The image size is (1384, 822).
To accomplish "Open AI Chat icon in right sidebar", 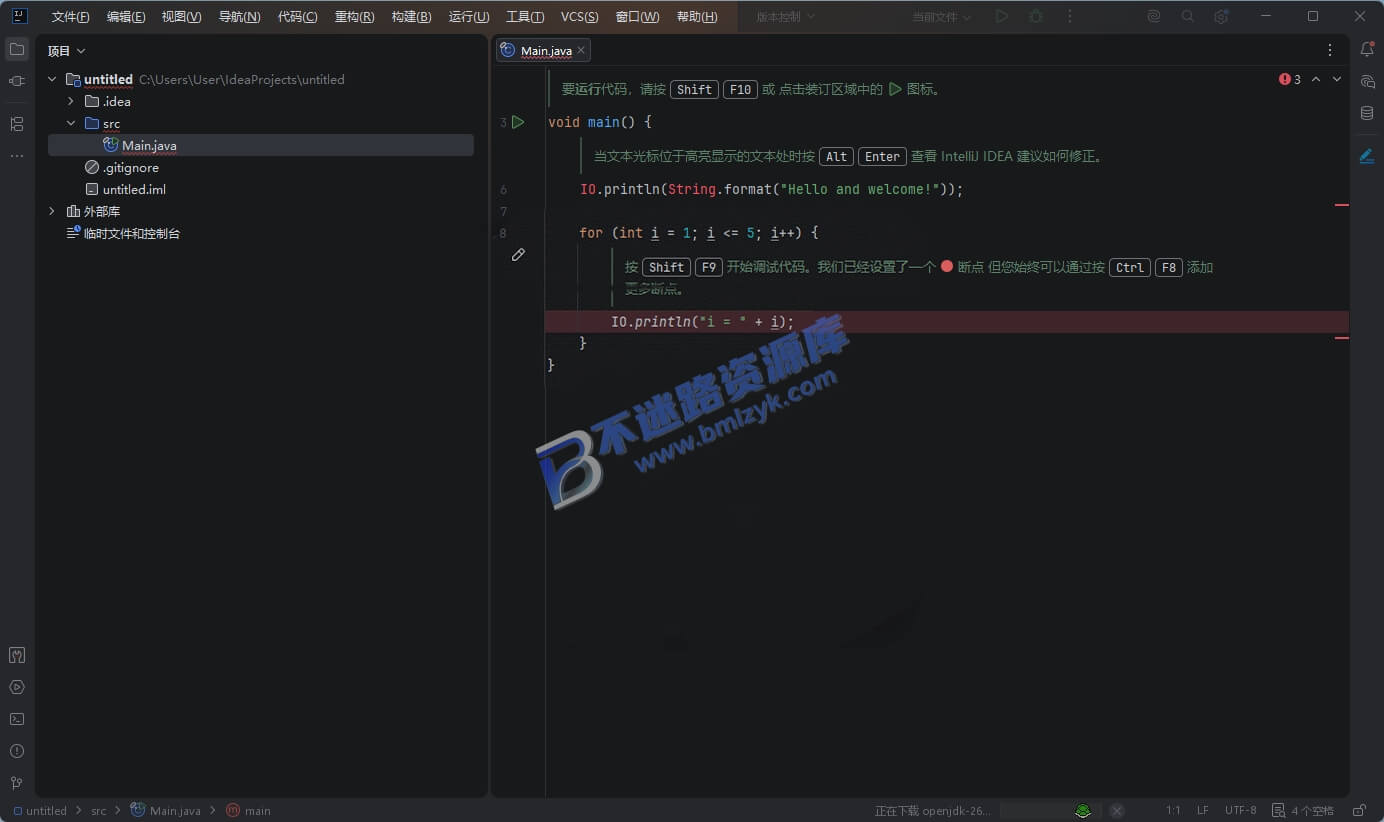I will click(1367, 81).
